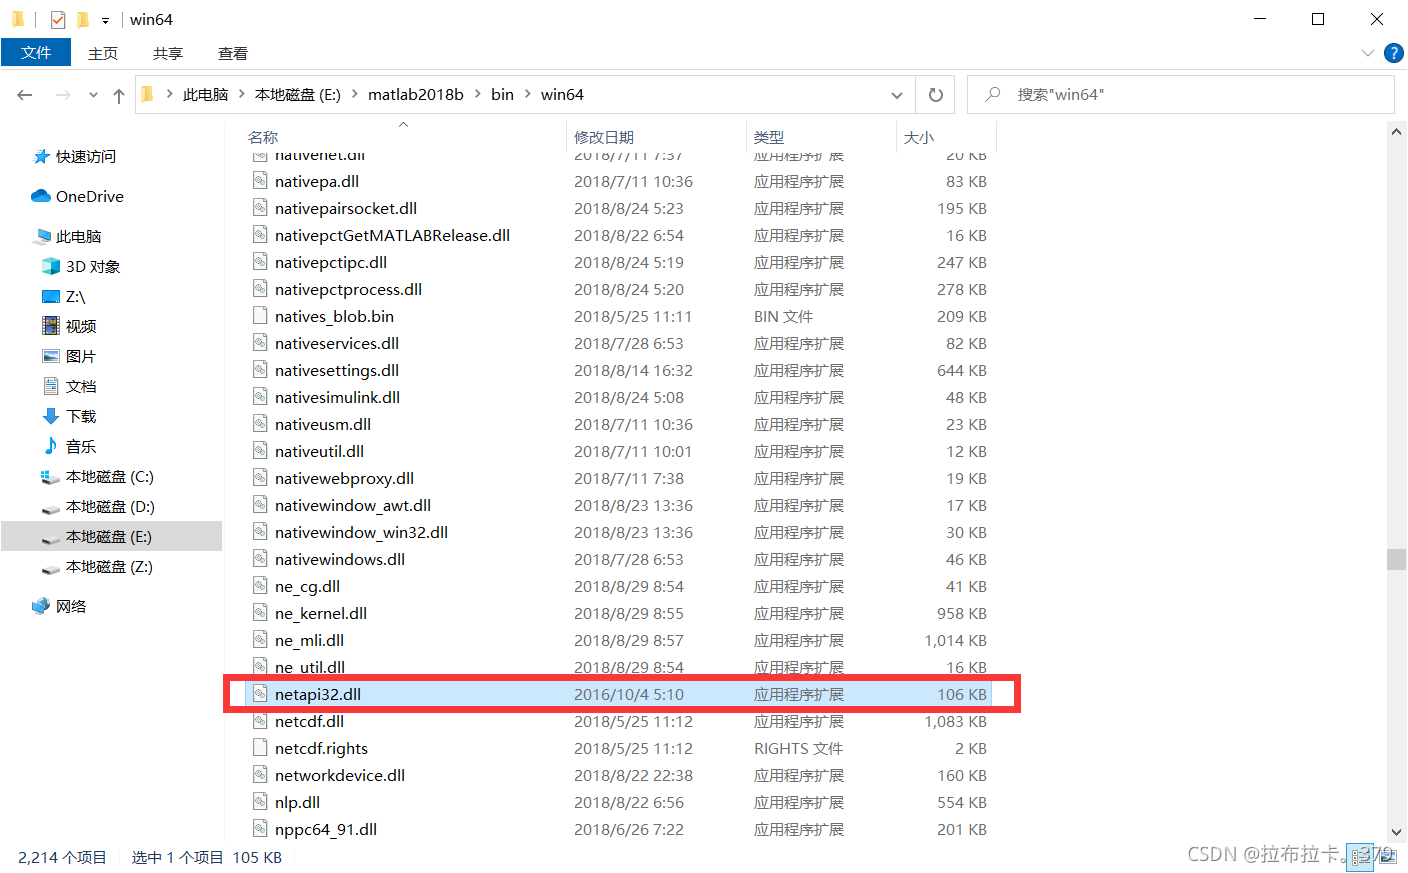Viewport: 1408px width, 873px height.
Task: Click the scrollbar down arrow
Action: pos(1397,832)
